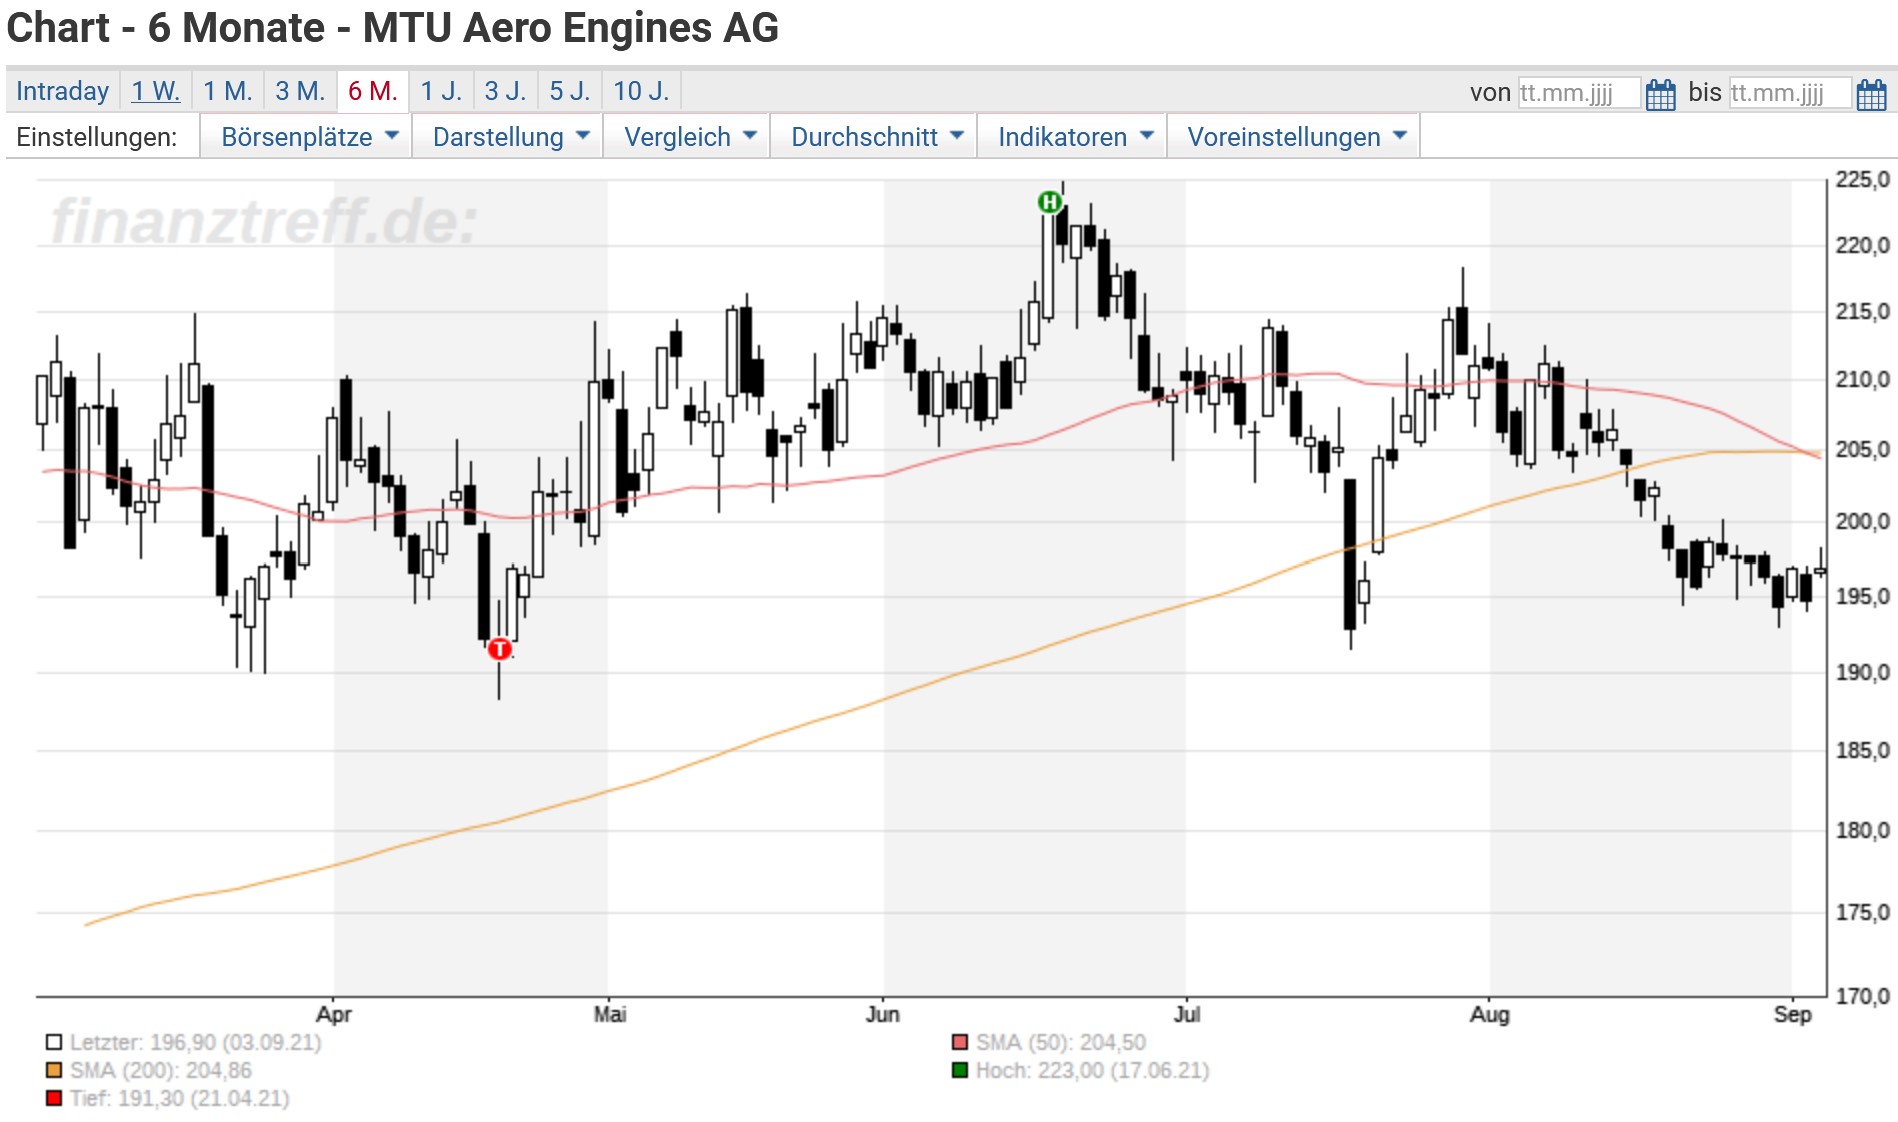Image resolution: width=1898 pixels, height=1122 pixels.
Task: Click the green H high marker
Action: [x=1049, y=202]
